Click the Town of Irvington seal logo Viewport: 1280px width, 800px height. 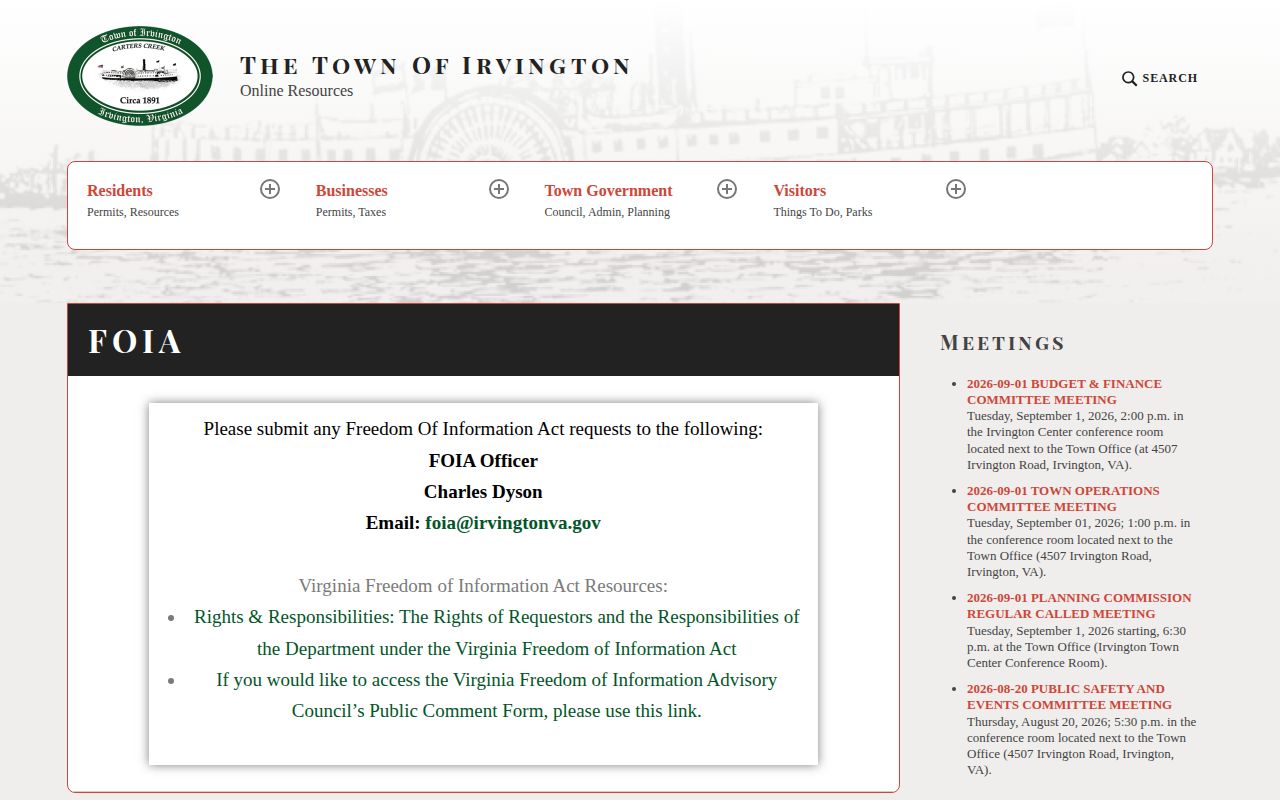click(x=140, y=77)
